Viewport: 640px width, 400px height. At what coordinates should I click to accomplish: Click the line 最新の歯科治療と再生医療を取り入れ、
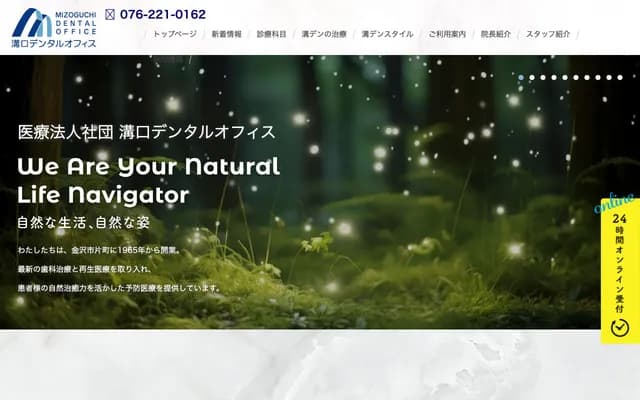[85, 269]
